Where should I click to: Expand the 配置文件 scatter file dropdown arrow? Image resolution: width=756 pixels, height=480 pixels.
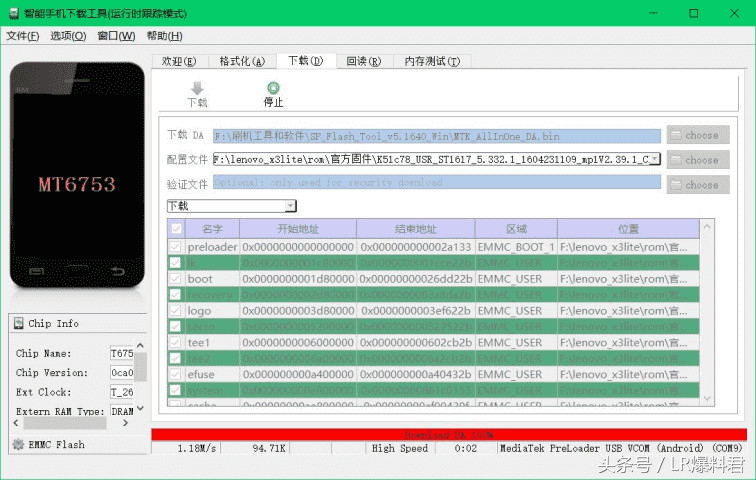click(x=655, y=159)
